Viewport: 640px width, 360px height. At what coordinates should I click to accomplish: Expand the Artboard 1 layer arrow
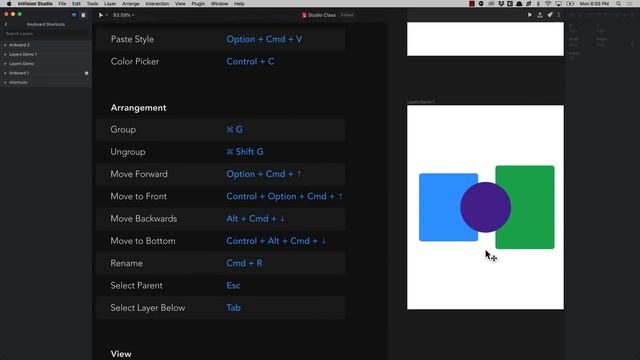5,73
